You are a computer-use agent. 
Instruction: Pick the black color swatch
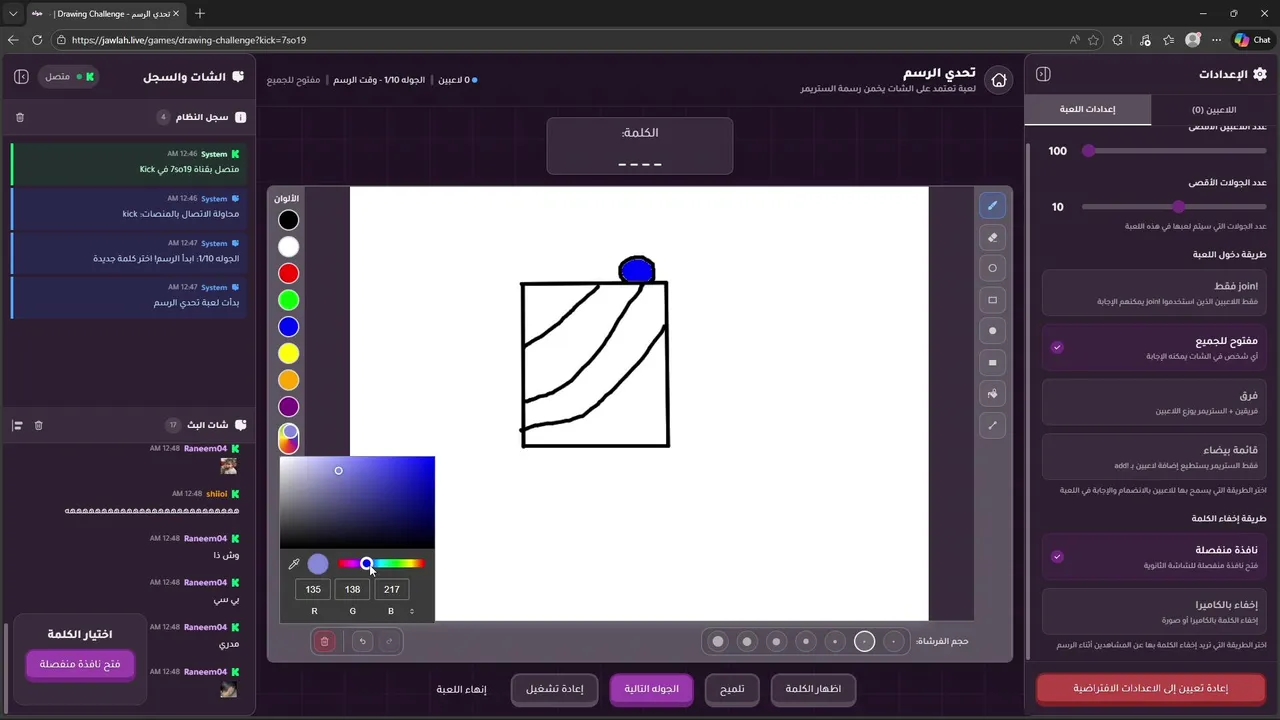point(288,220)
